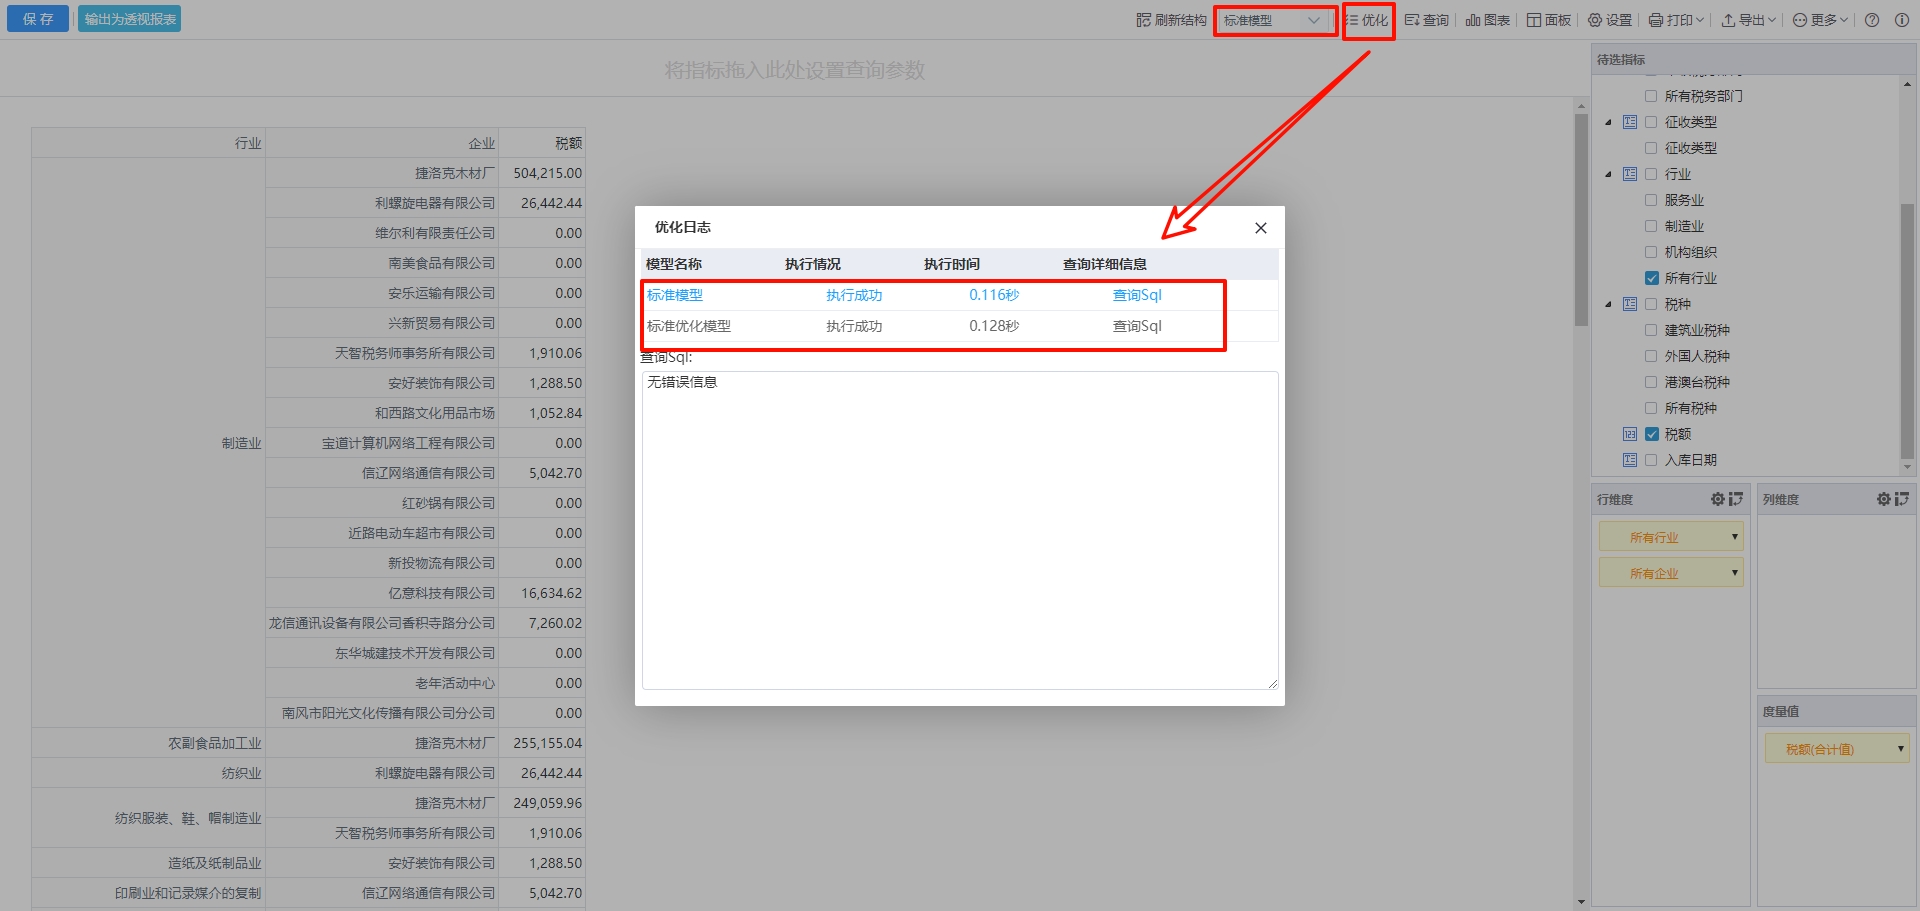The image size is (1920, 911).
Task: Open the 图表 chart view
Action: click(x=1487, y=20)
